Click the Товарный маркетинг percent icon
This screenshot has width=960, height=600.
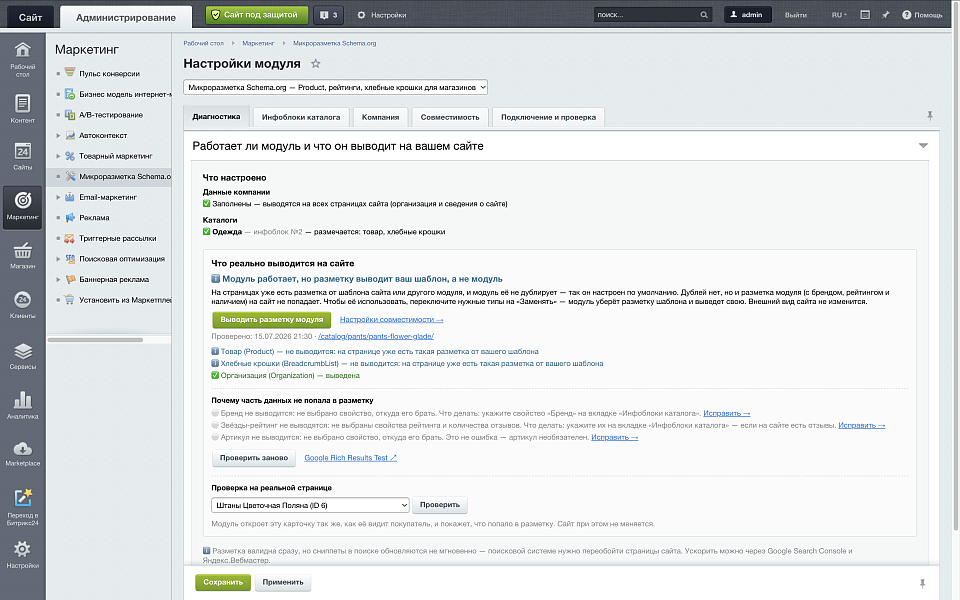pyautogui.click(x=70, y=156)
